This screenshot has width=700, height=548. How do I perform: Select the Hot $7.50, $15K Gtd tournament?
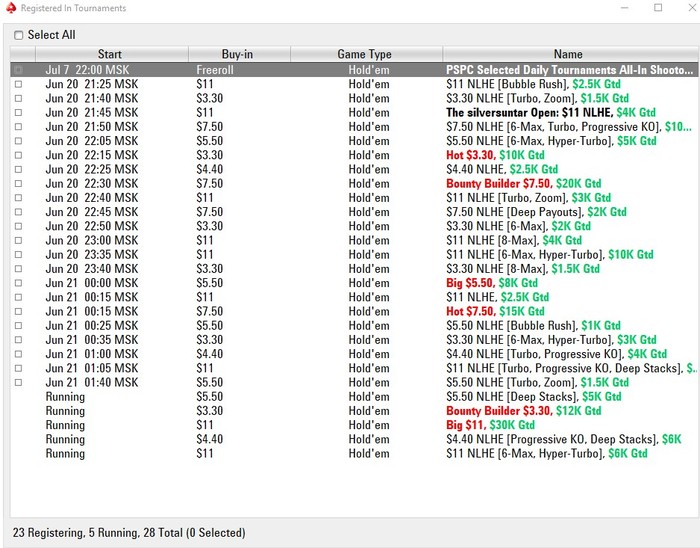click(x=354, y=311)
